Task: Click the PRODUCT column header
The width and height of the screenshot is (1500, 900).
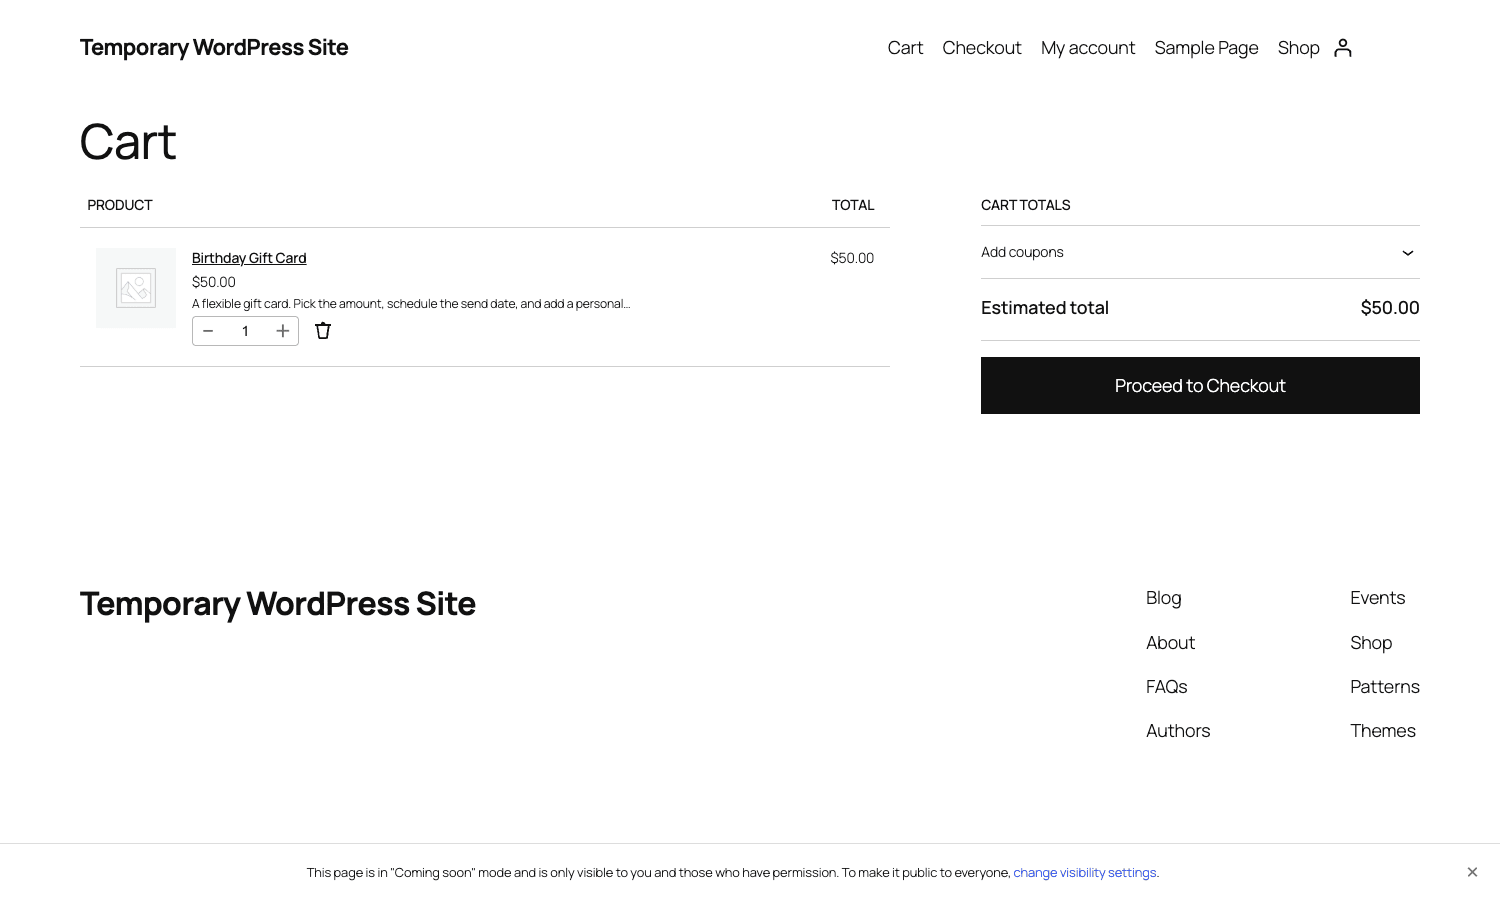Action: point(120,205)
